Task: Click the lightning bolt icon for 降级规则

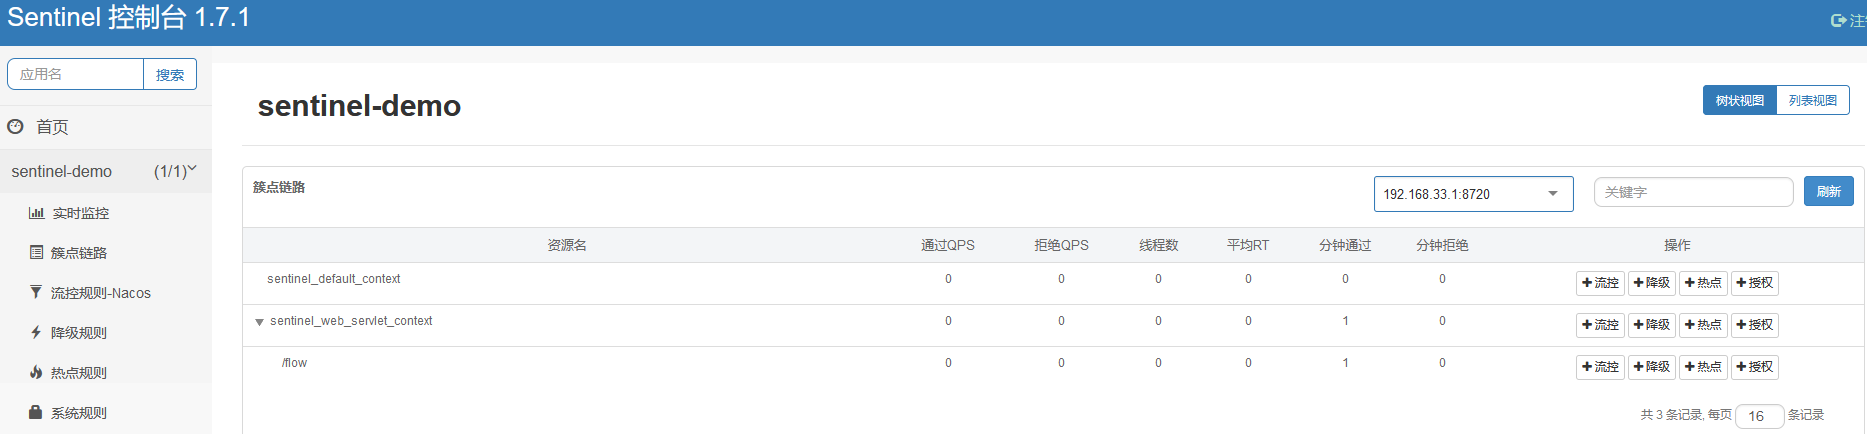Action: point(36,333)
